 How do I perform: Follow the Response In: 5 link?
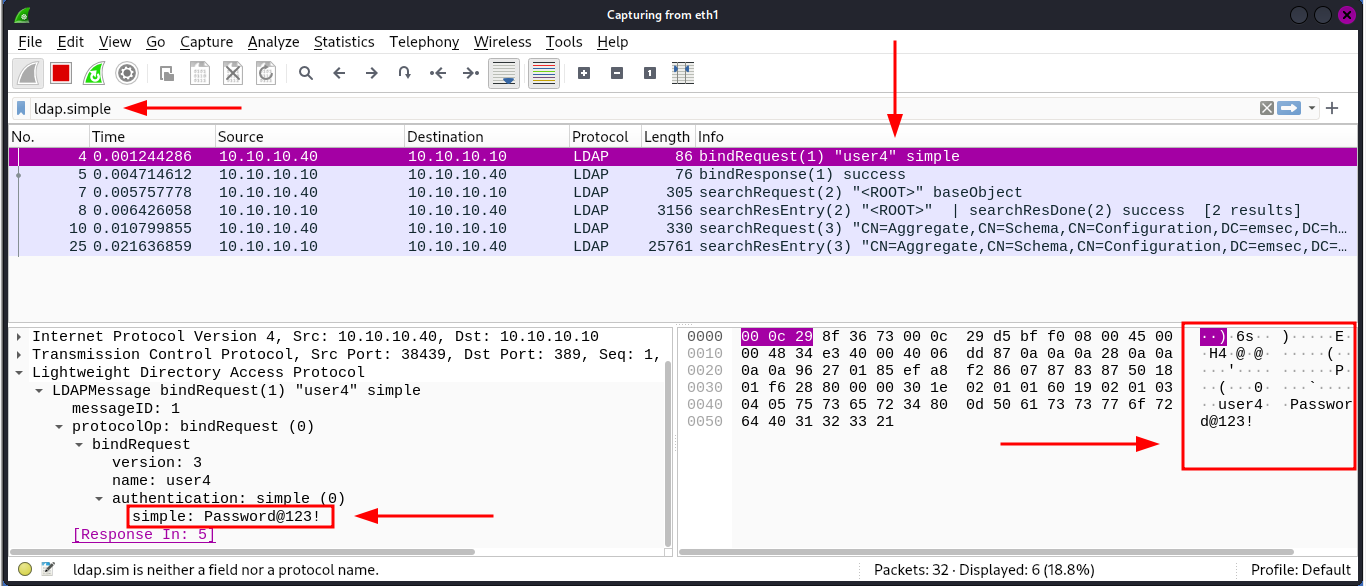[143, 534]
